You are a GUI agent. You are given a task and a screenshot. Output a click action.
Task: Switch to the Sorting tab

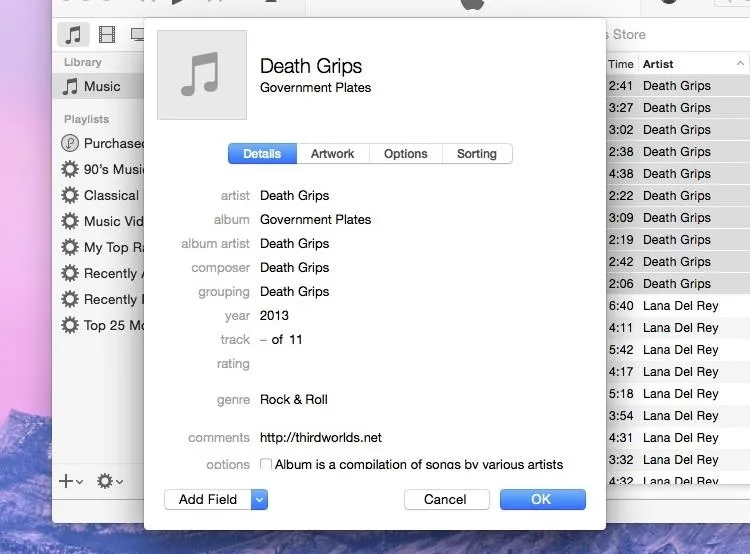[x=477, y=154]
